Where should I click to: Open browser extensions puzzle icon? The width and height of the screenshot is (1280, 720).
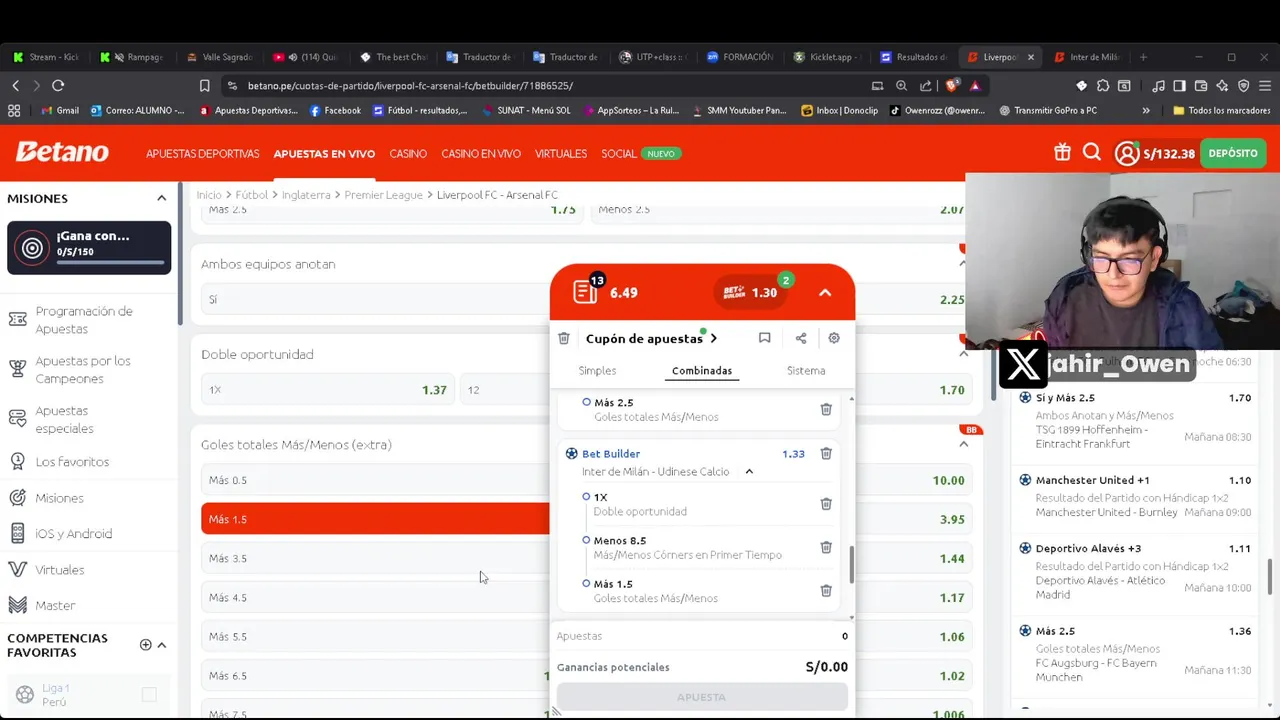1103,86
